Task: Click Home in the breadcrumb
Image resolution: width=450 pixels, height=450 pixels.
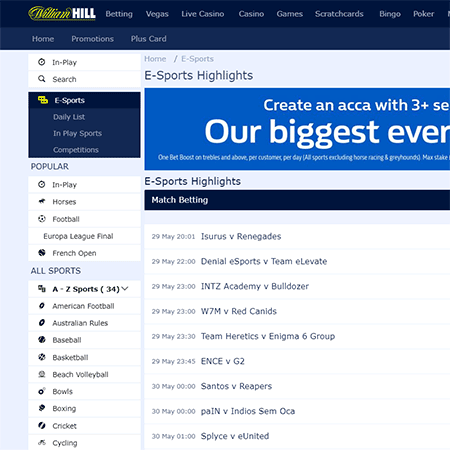Action: [x=155, y=59]
